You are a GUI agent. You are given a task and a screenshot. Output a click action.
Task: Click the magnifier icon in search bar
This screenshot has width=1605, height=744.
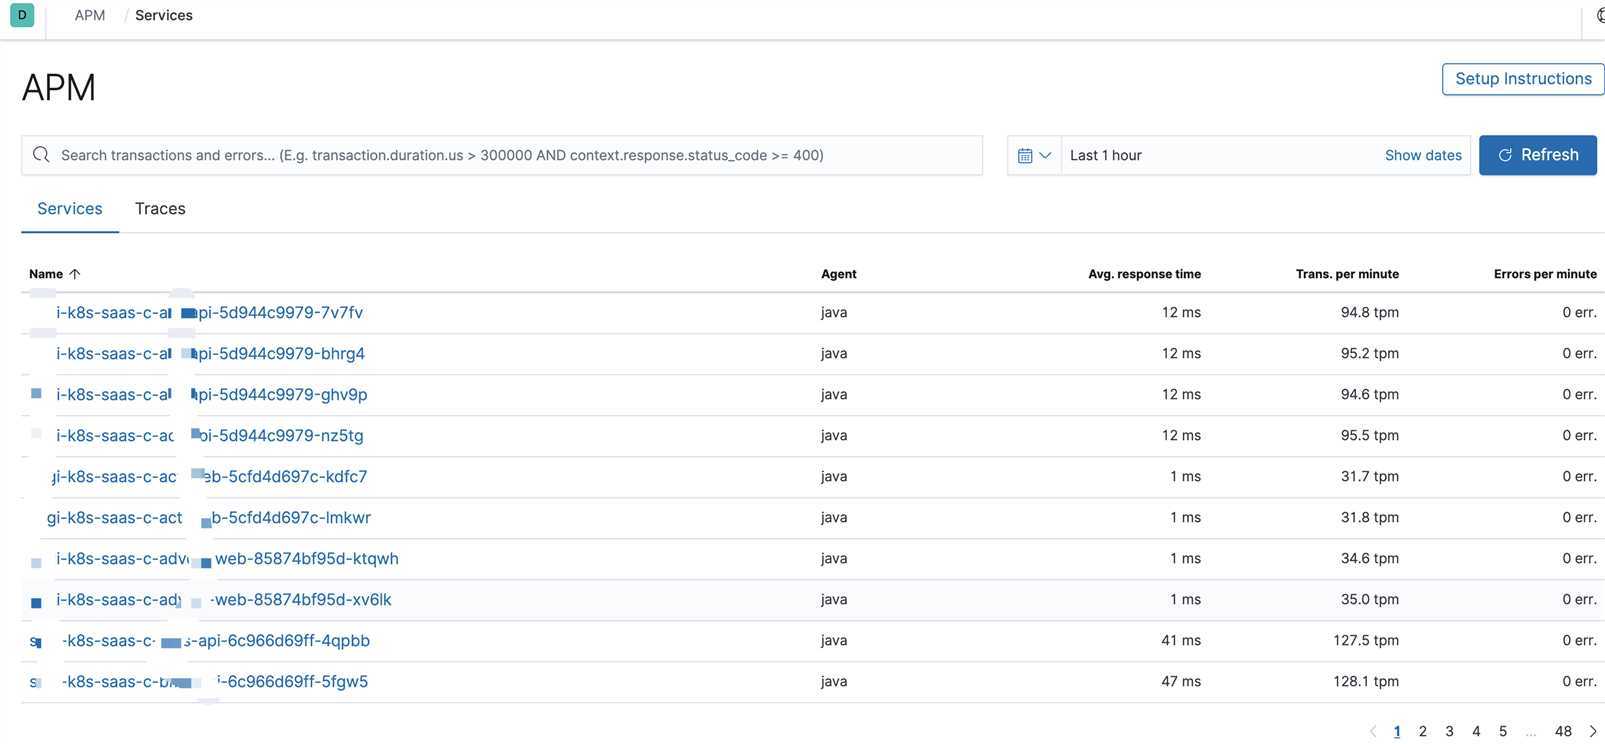coord(41,155)
